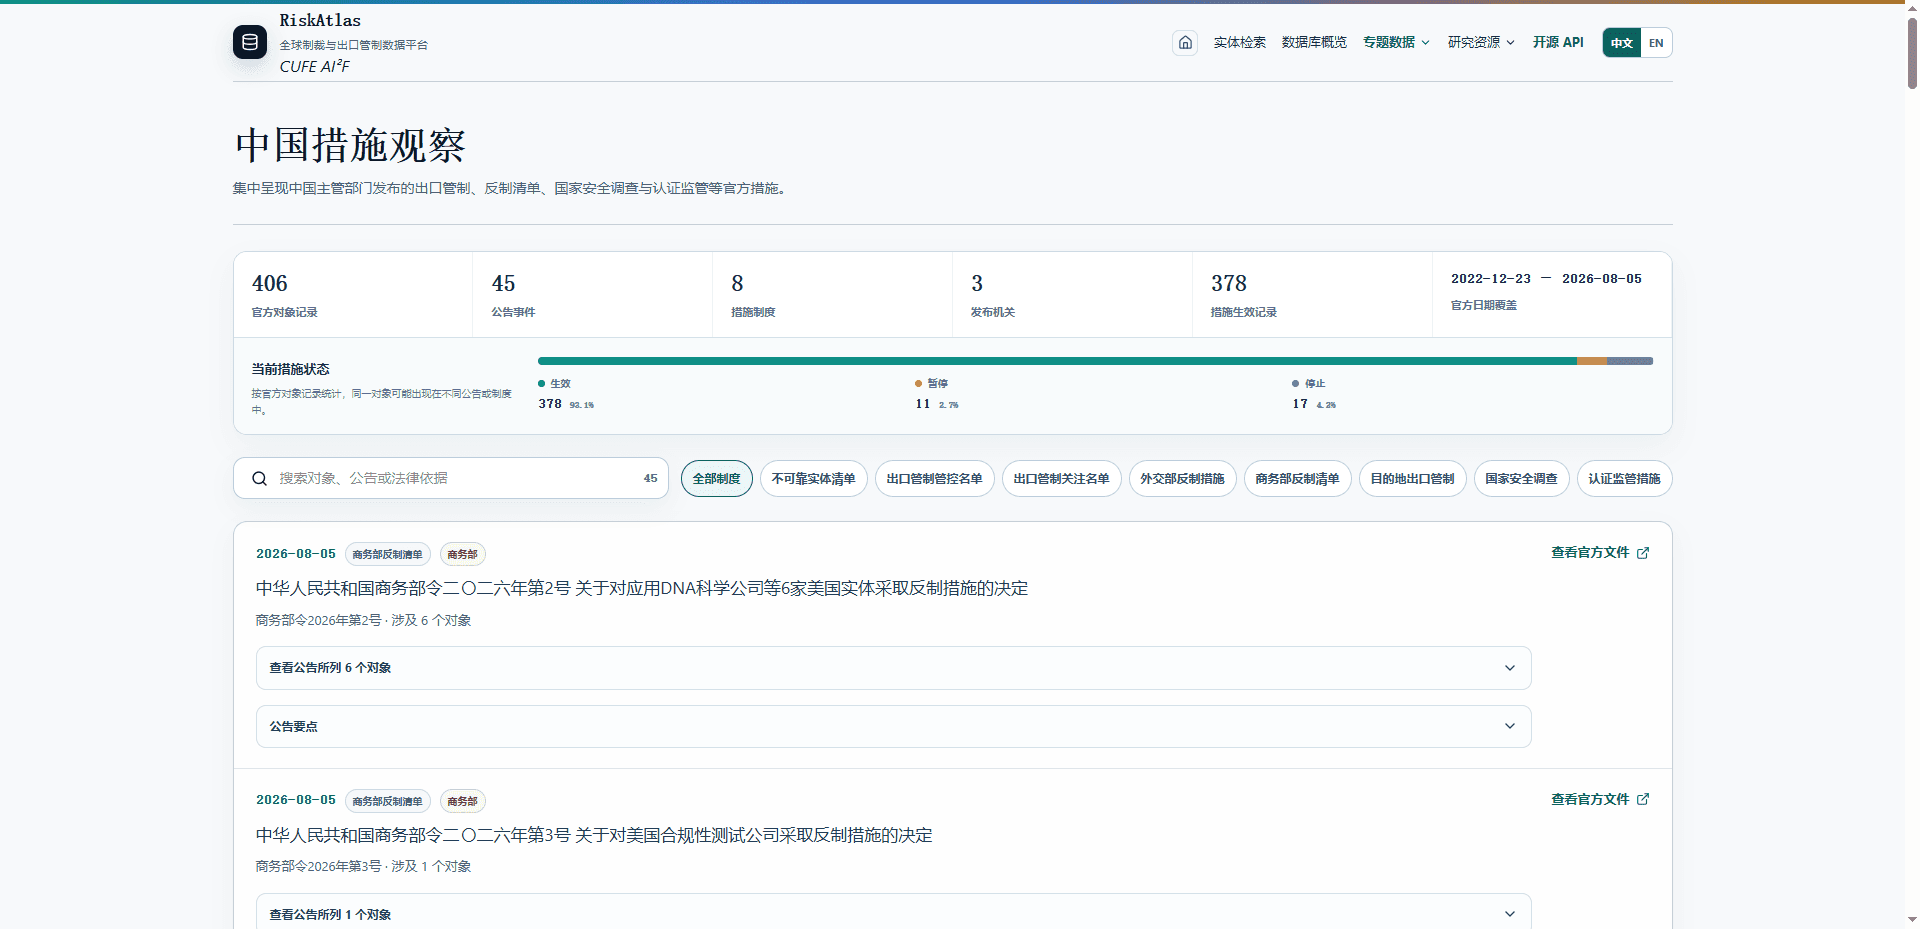Filter by 认证监管措施
This screenshot has width=1920, height=929.
point(1624,478)
